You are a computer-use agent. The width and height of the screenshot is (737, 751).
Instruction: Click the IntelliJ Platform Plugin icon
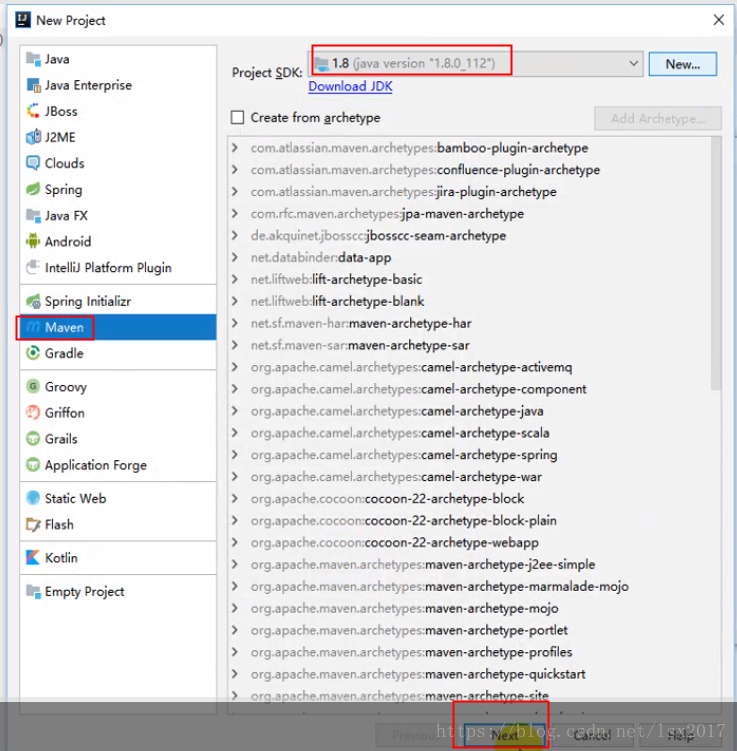(x=33, y=267)
